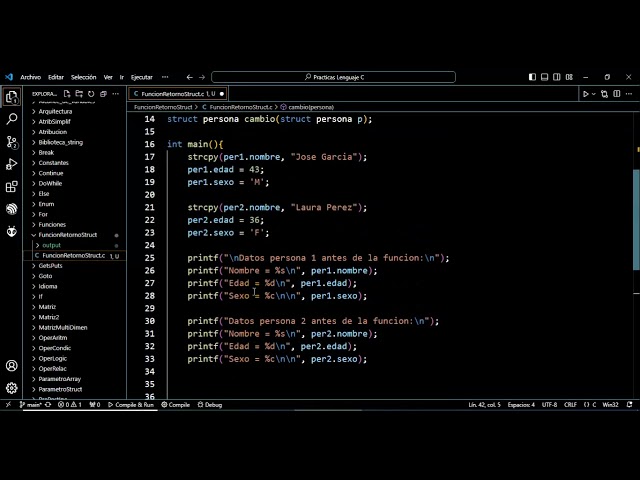Viewport: 640px width, 480px height.
Task: Open the alien-head extension icon in activity bar
Action: tap(11, 231)
